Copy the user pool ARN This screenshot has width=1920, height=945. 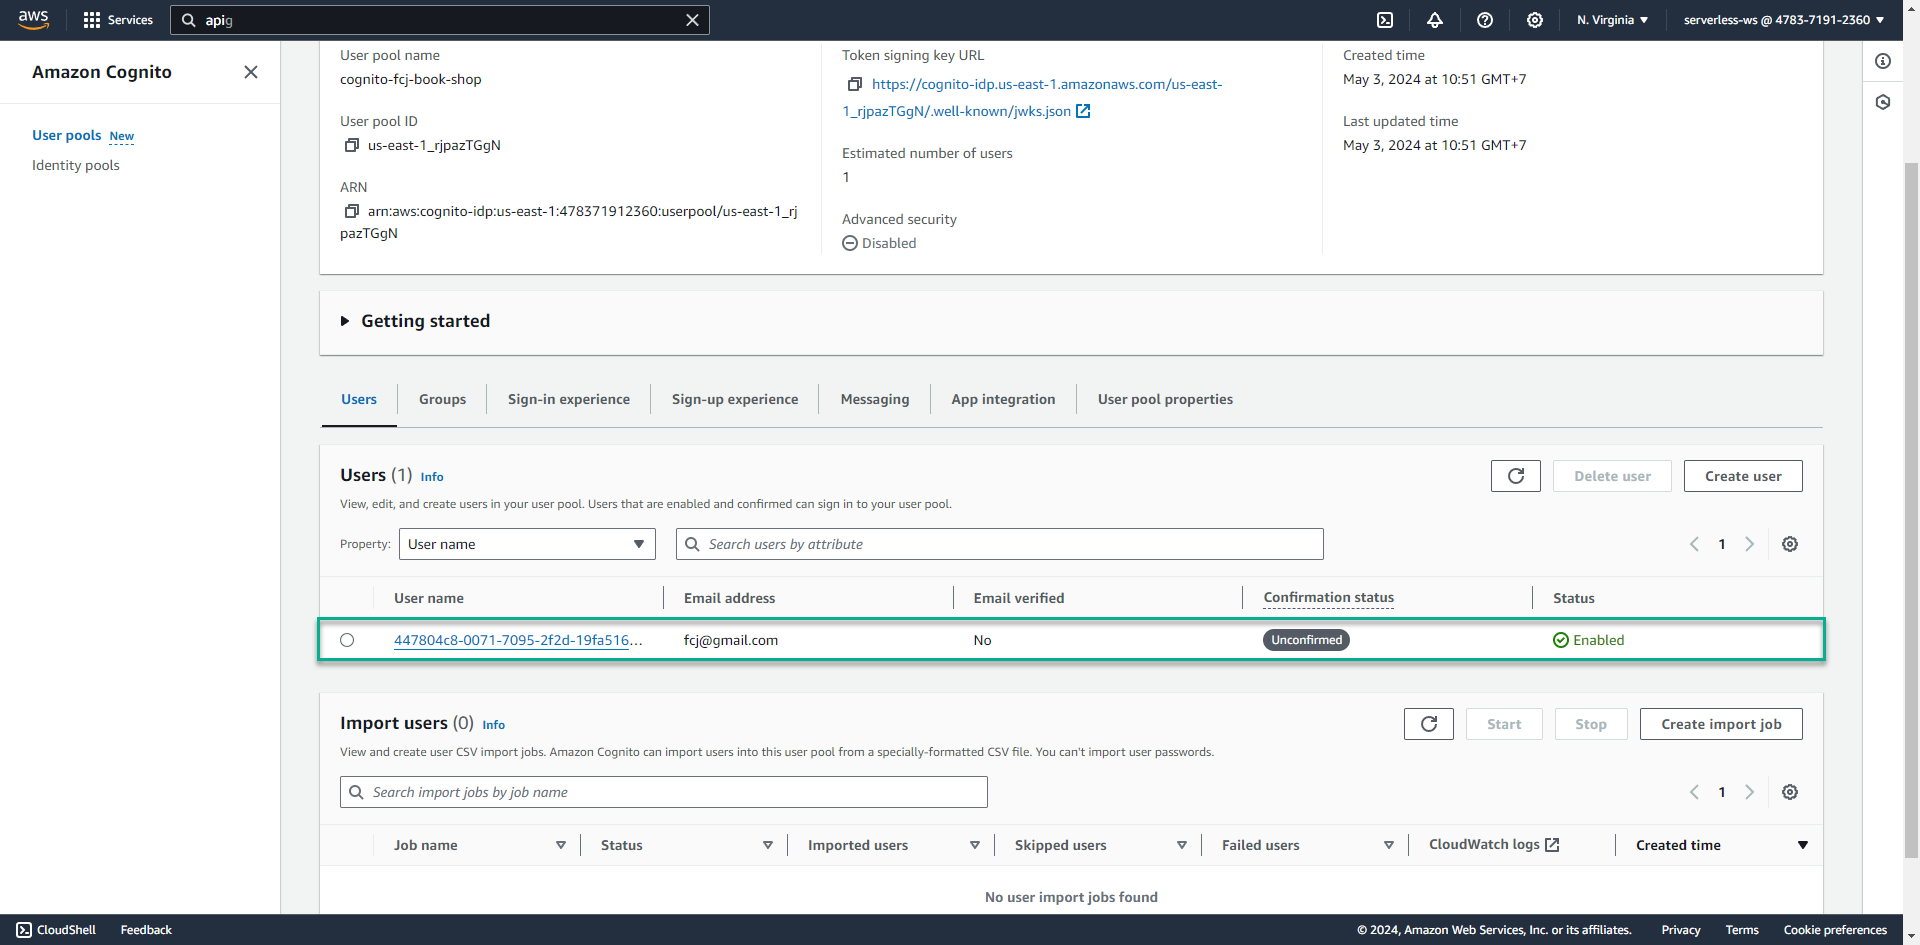pos(351,211)
